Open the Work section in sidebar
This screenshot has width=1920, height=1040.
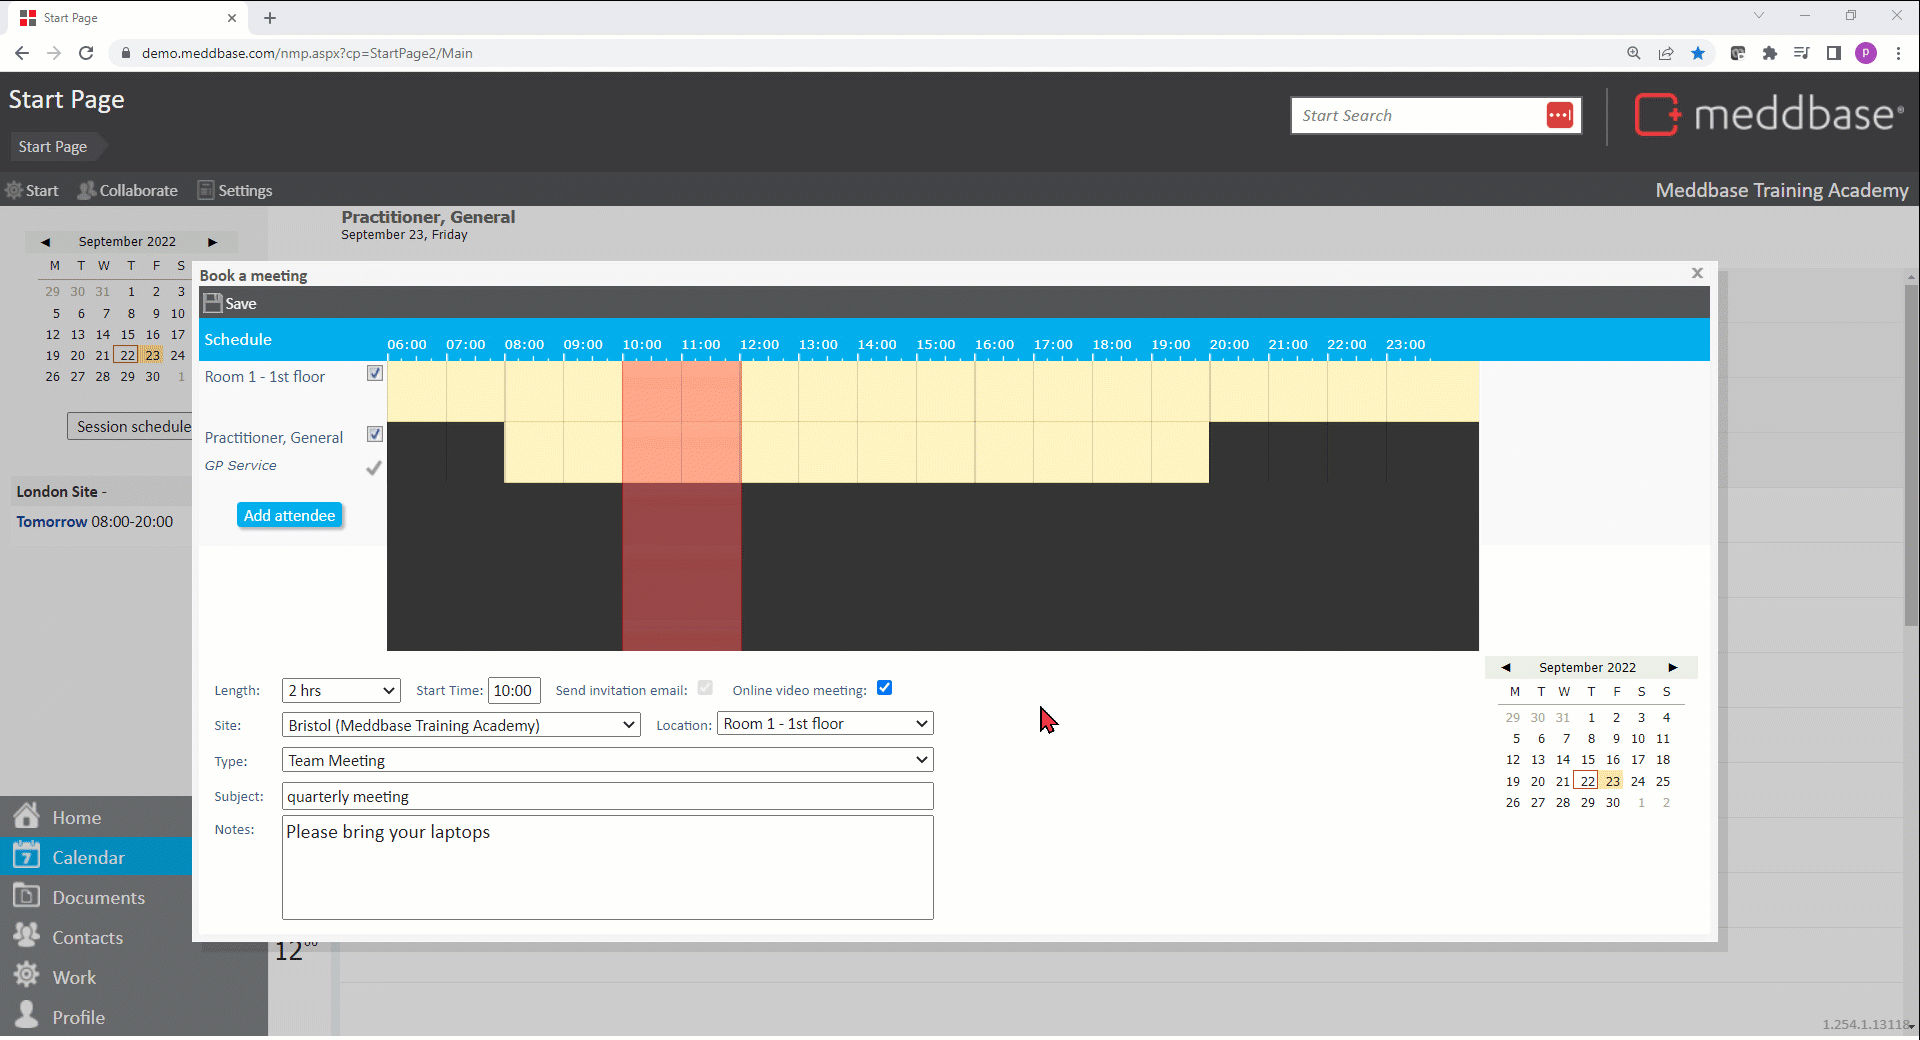point(74,978)
